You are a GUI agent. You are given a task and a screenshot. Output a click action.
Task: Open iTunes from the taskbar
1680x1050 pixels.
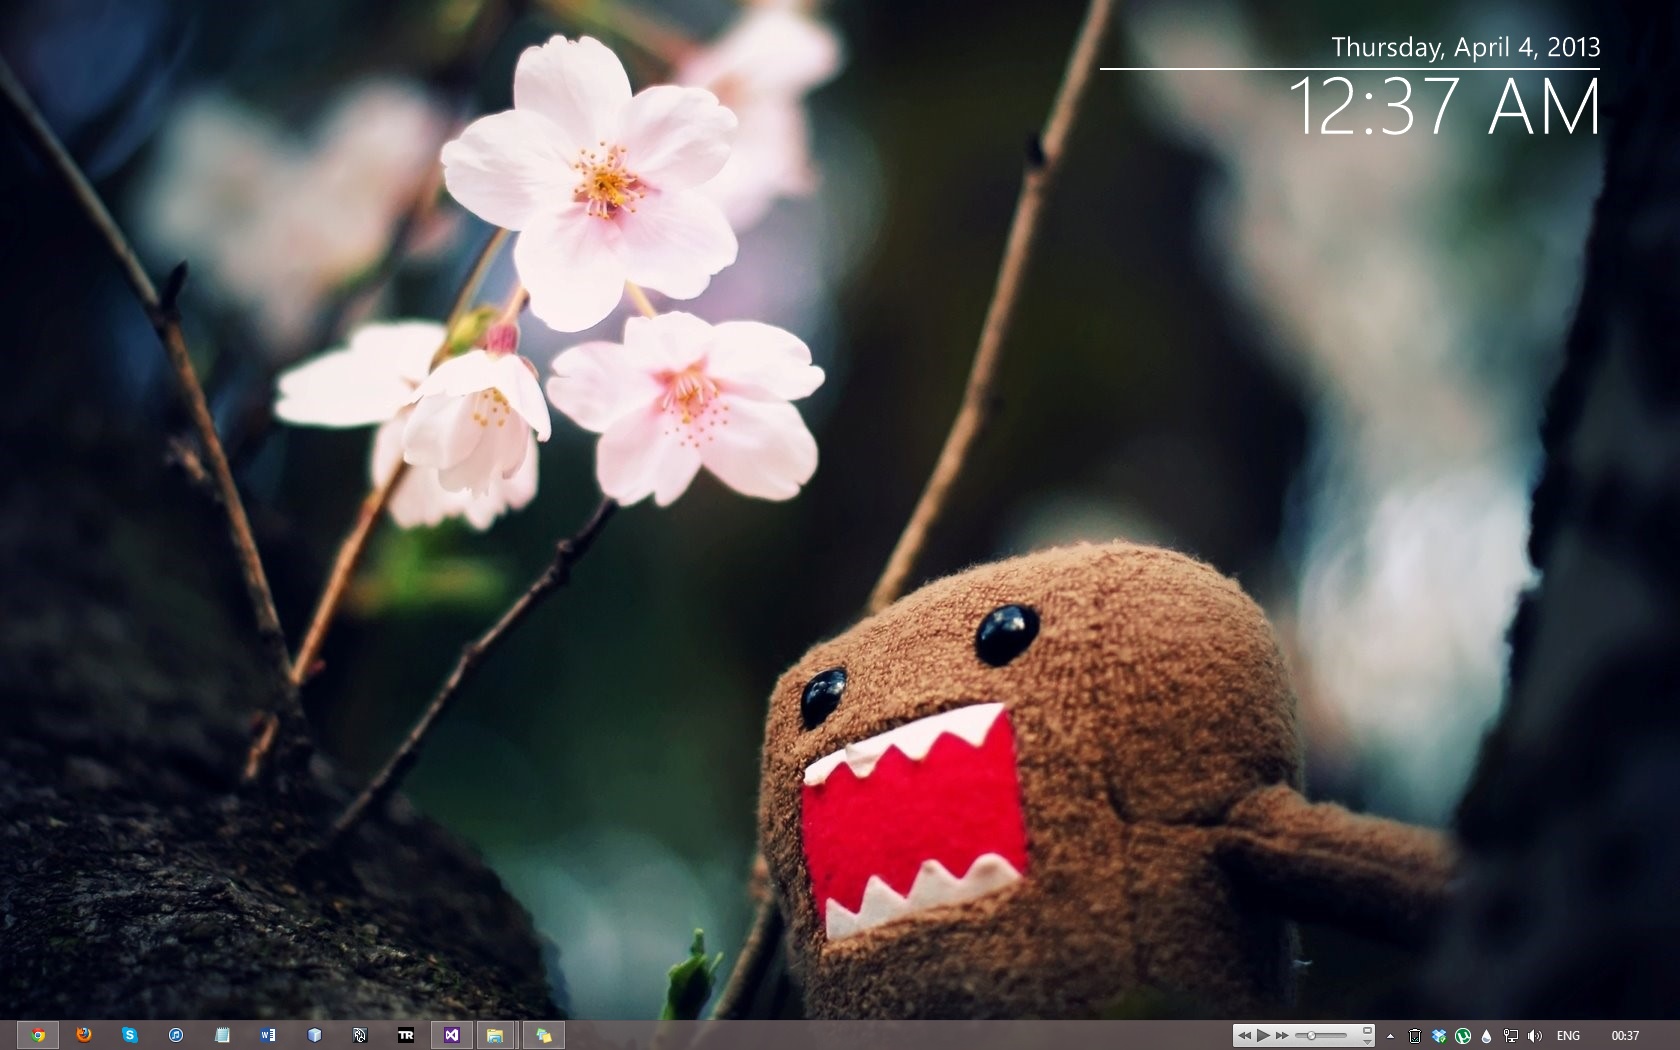point(176,1035)
